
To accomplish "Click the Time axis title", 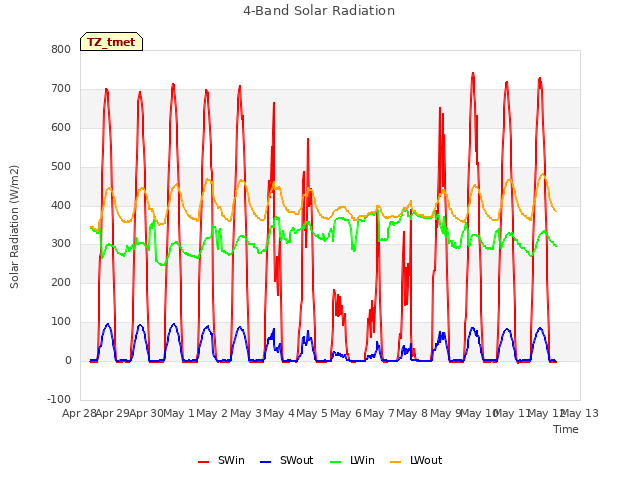I will (566, 429).
